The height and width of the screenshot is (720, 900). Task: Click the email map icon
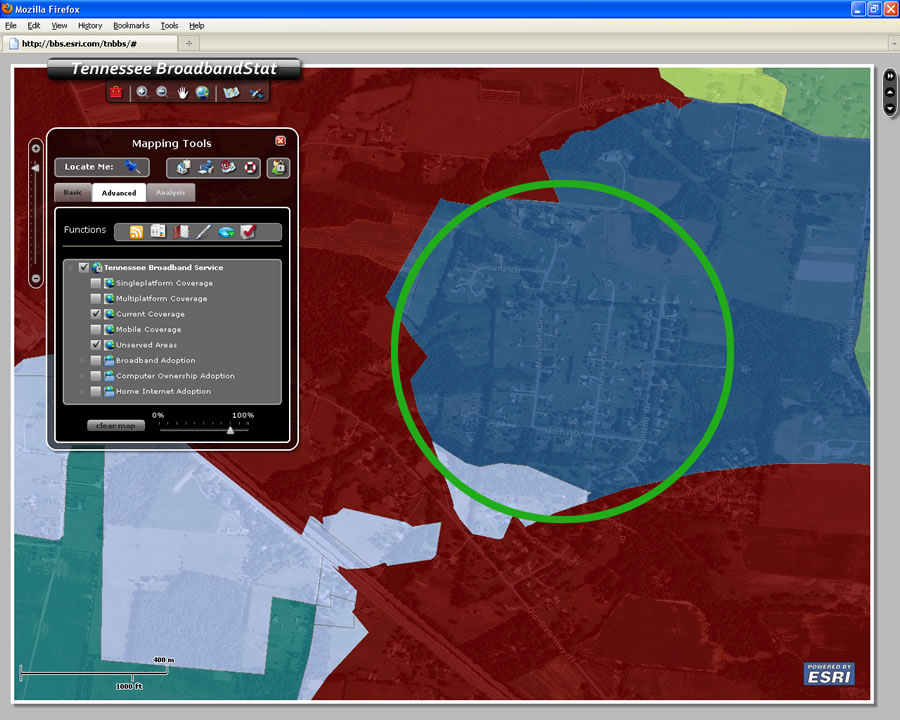[228, 167]
